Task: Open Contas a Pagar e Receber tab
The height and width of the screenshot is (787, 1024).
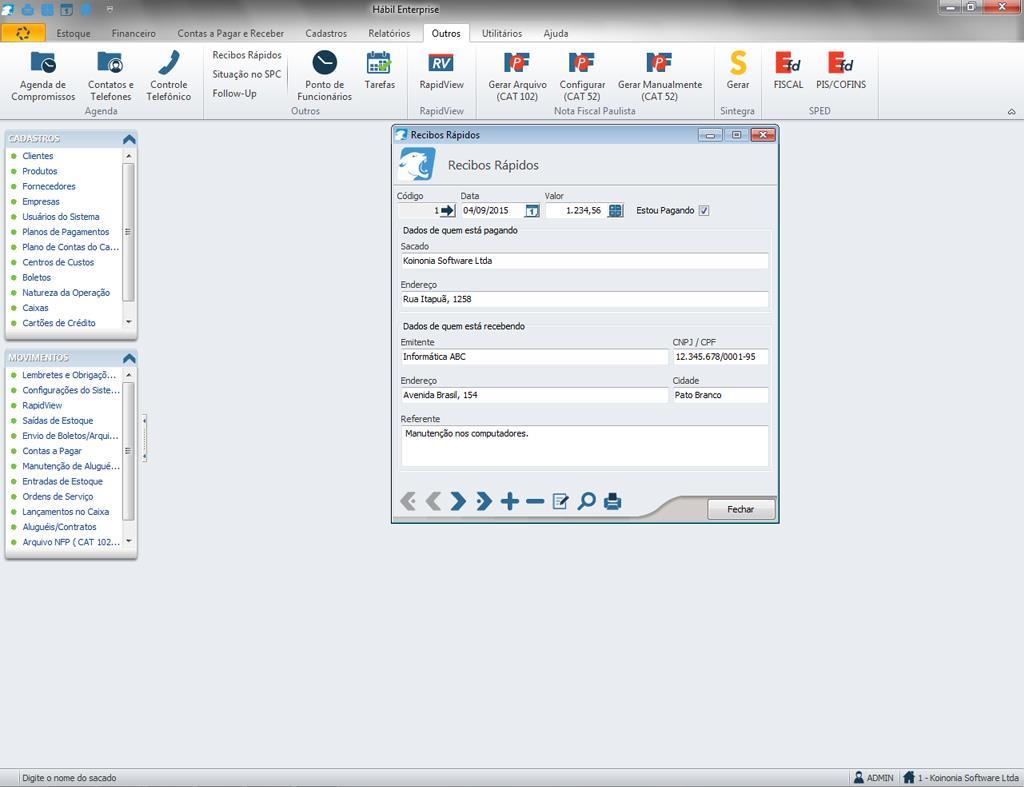Action: click(x=231, y=33)
